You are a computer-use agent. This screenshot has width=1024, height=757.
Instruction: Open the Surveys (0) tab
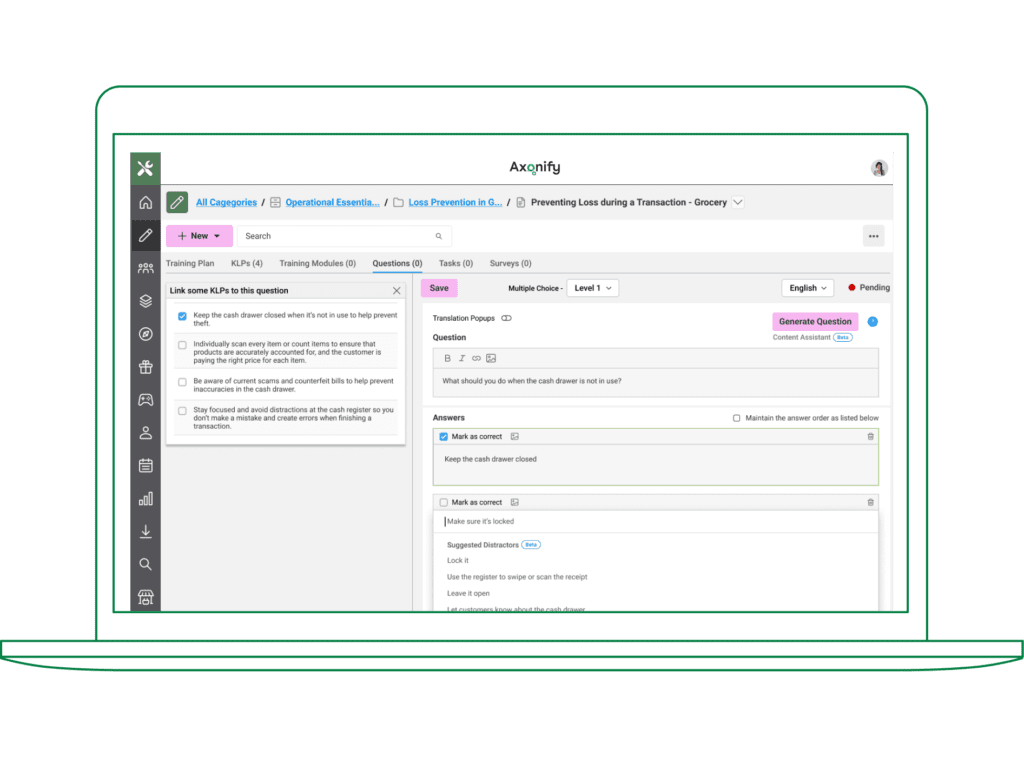pyautogui.click(x=510, y=263)
